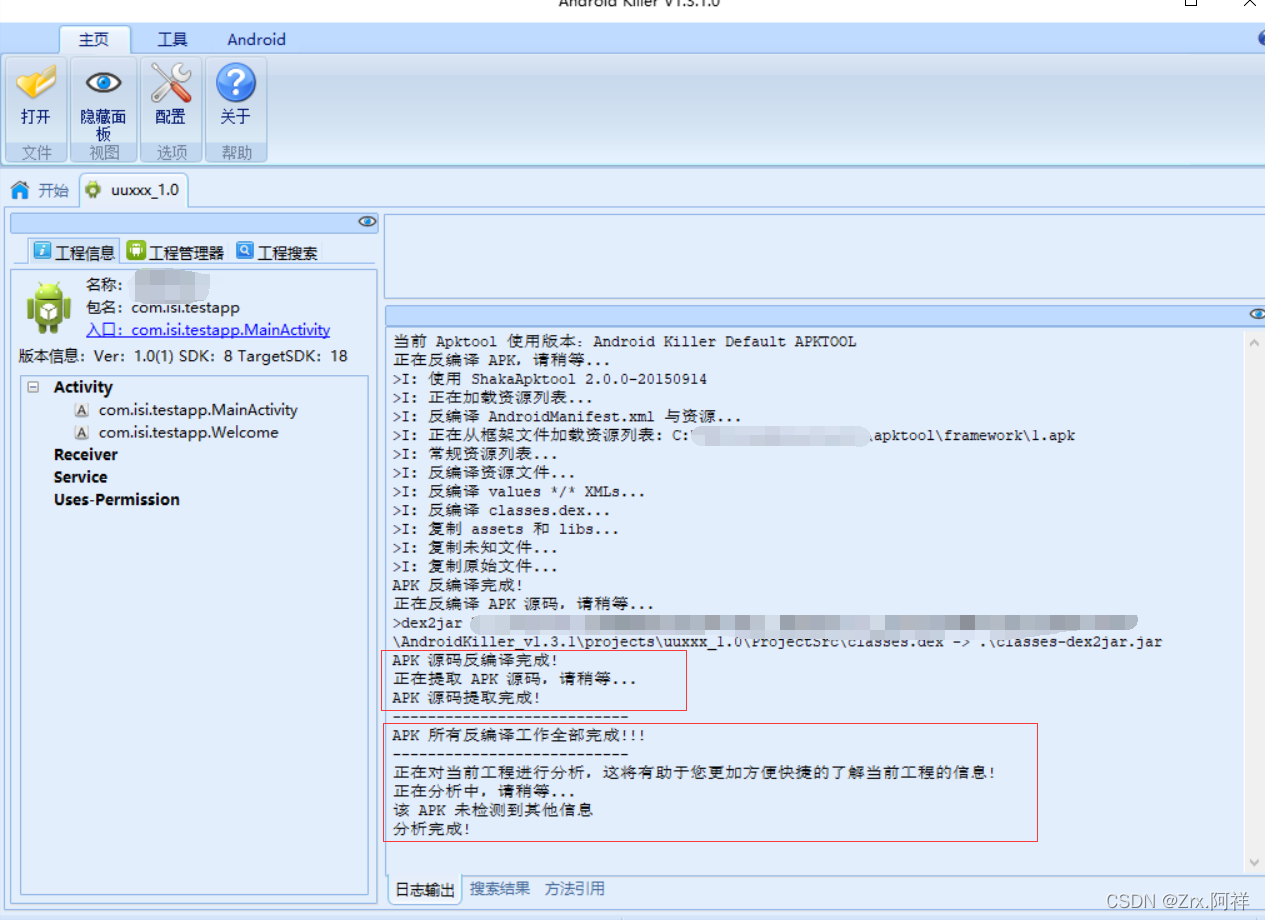Select the Uses-Permission tree node
The image size is (1265, 920).
pyautogui.click(x=117, y=500)
